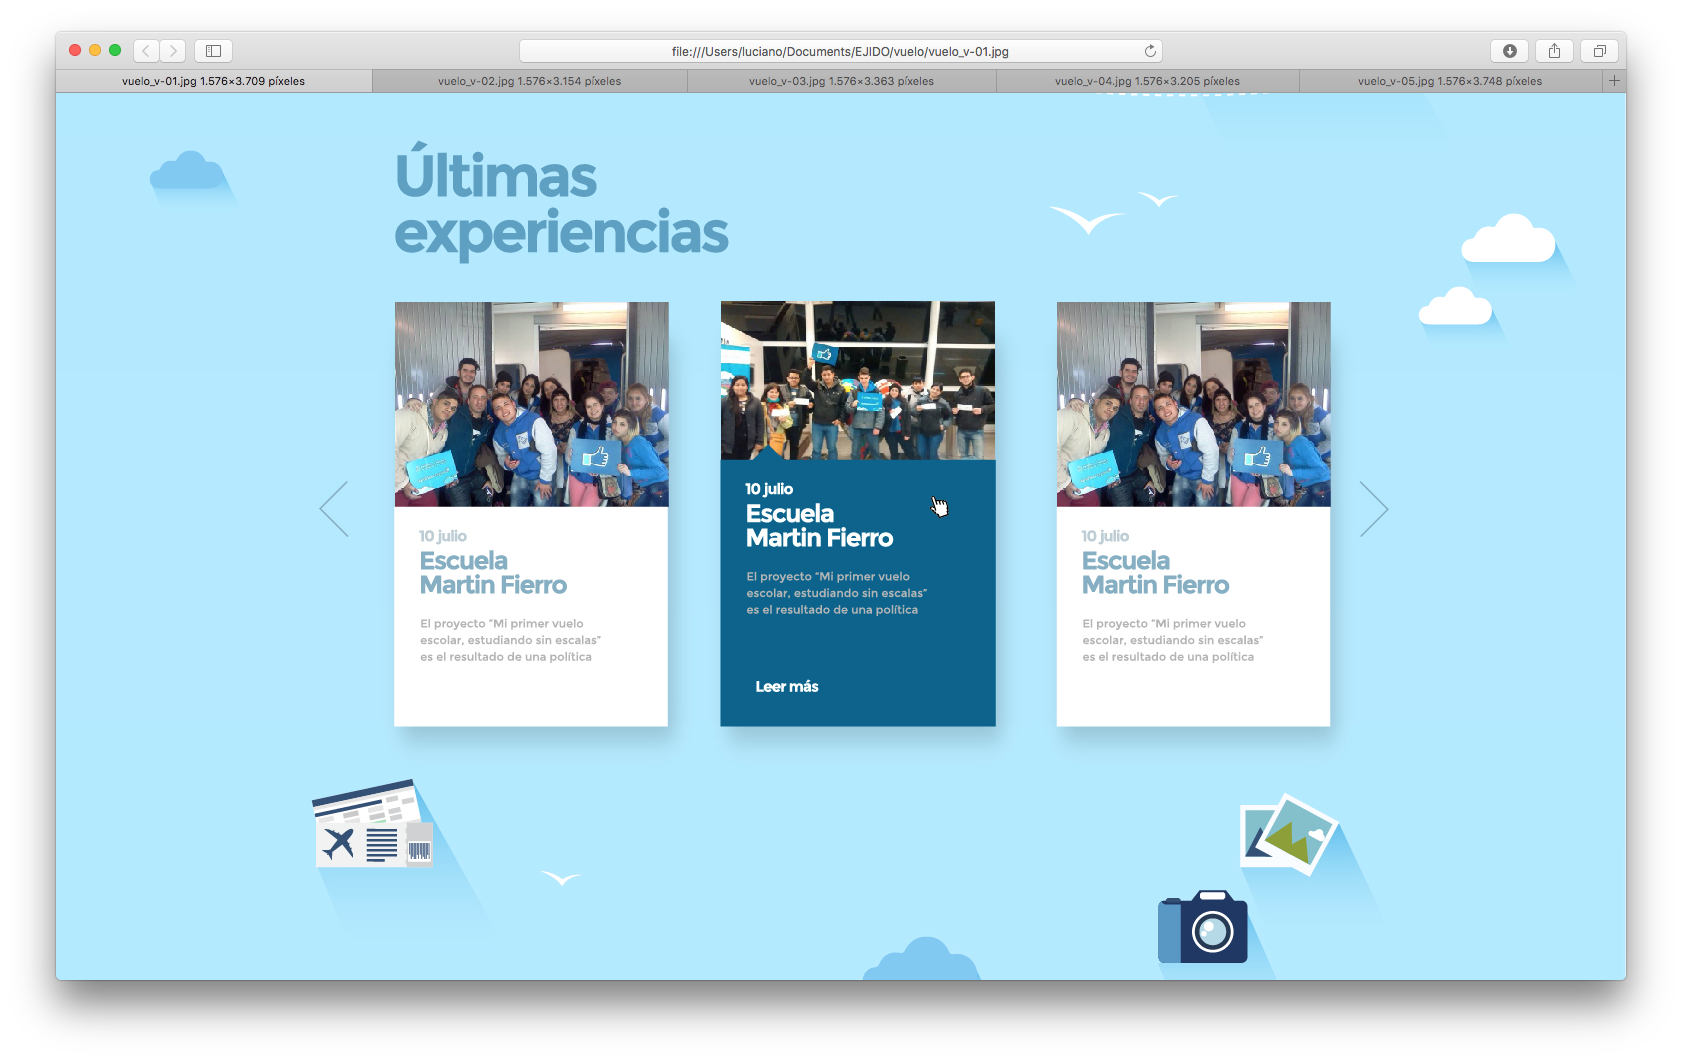
Task: Add a new tab with the plus button
Action: (1613, 81)
